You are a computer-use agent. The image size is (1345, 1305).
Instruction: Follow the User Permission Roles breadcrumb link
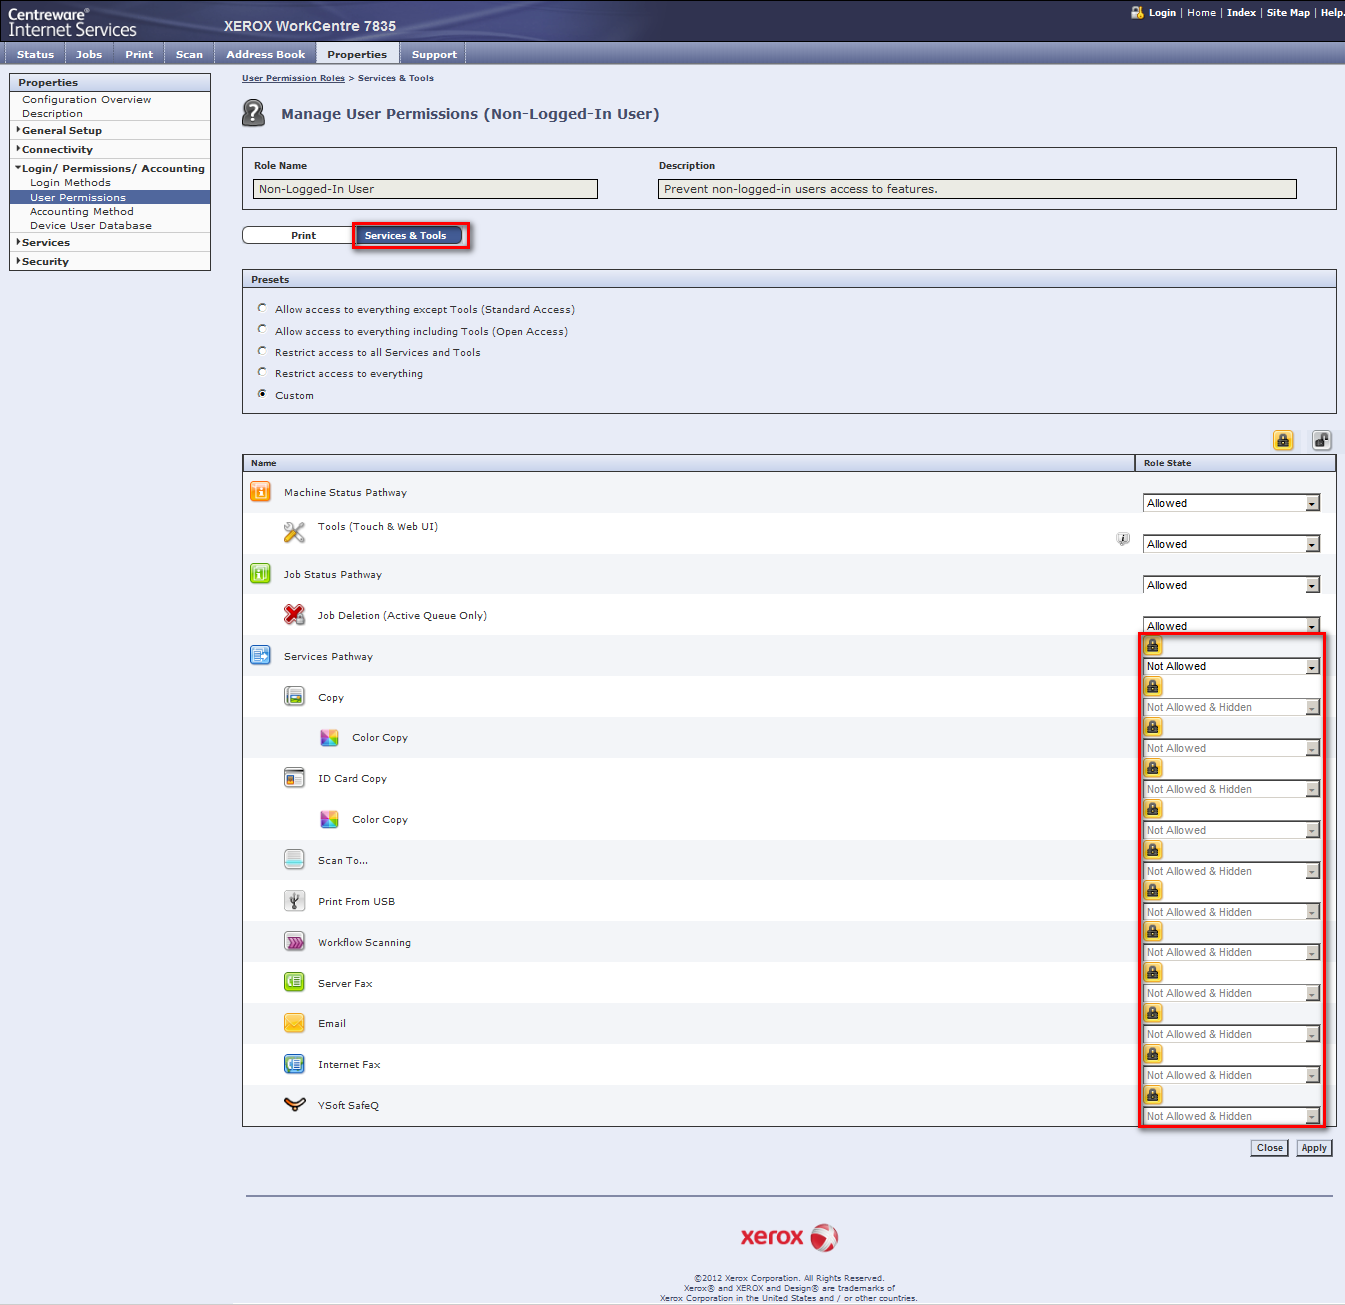[293, 78]
